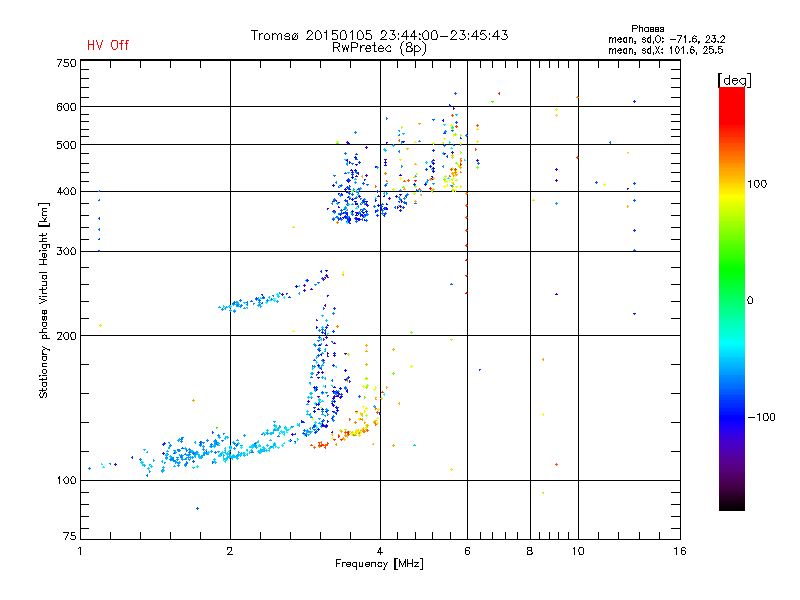This screenshot has width=800, height=600.
Task: Click the y-axis tick label '300'
Action: 66,252
